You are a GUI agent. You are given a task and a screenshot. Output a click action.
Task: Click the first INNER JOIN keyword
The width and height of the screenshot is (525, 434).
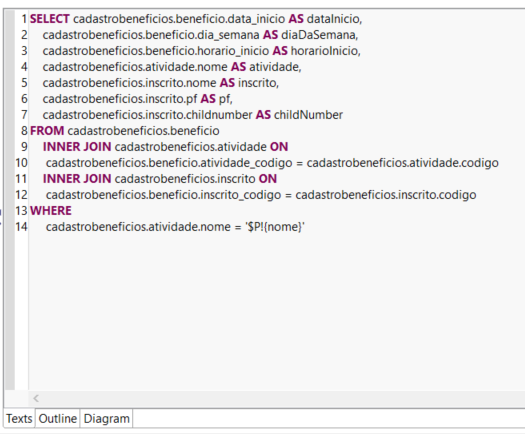pyautogui.click(x=77, y=147)
